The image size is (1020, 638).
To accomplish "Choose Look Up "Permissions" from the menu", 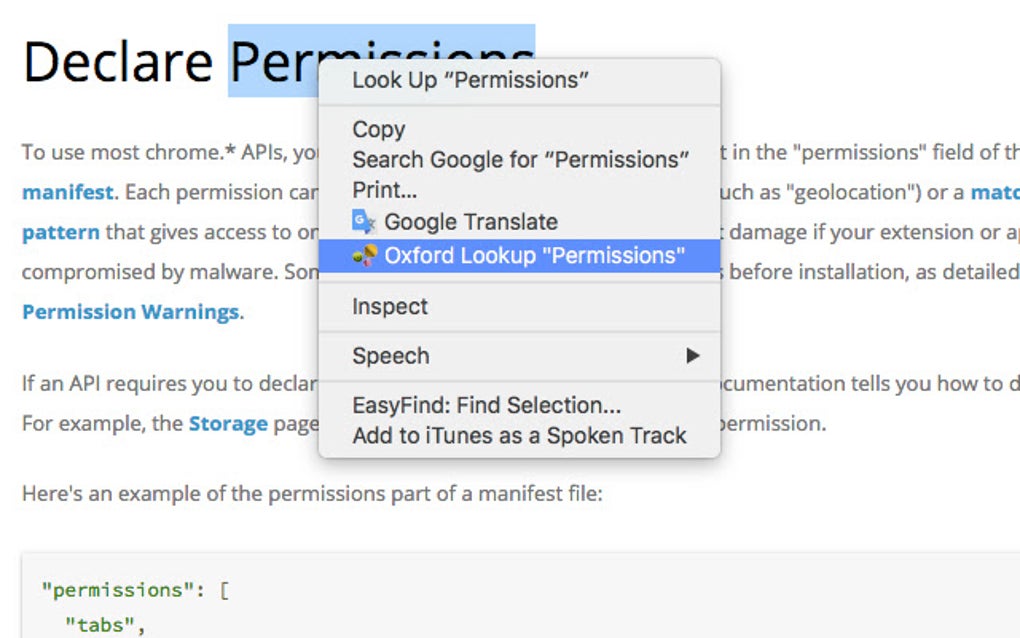I will pos(471,80).
